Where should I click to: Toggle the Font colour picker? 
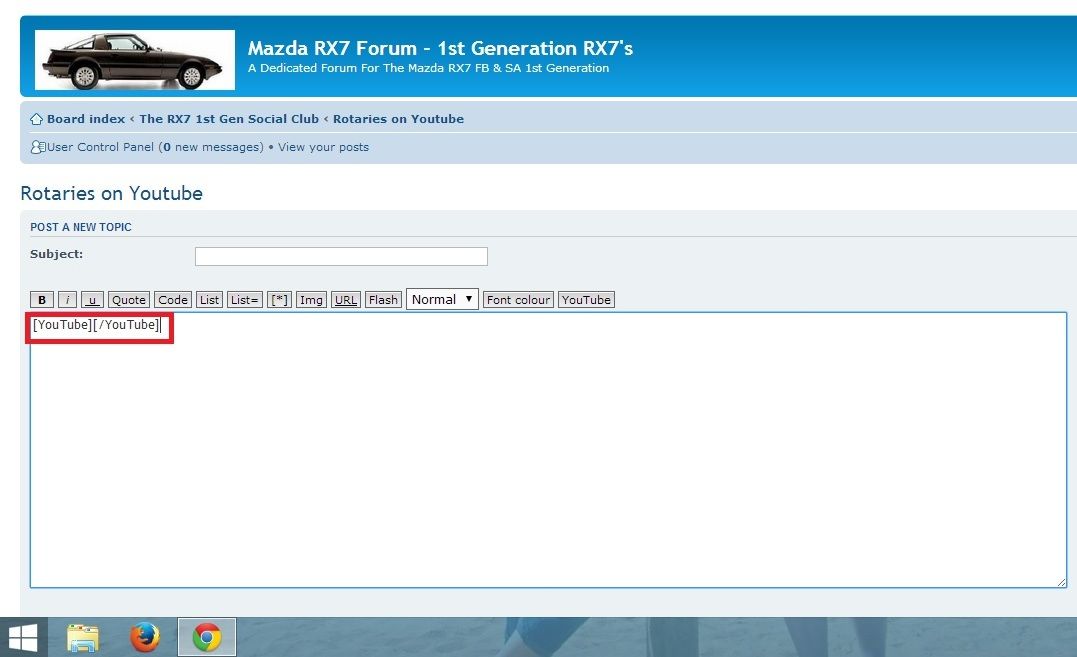tap(518, 300)
